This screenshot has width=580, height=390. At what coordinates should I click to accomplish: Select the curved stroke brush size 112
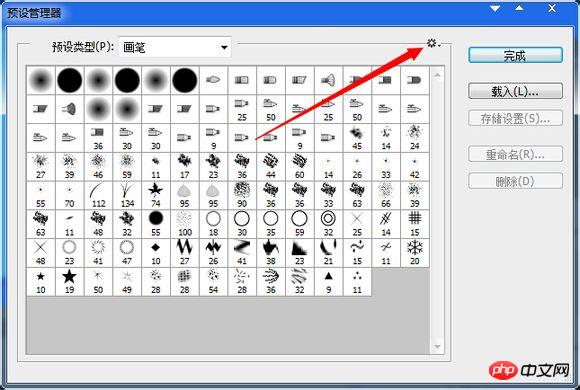[x=98, y=195]
